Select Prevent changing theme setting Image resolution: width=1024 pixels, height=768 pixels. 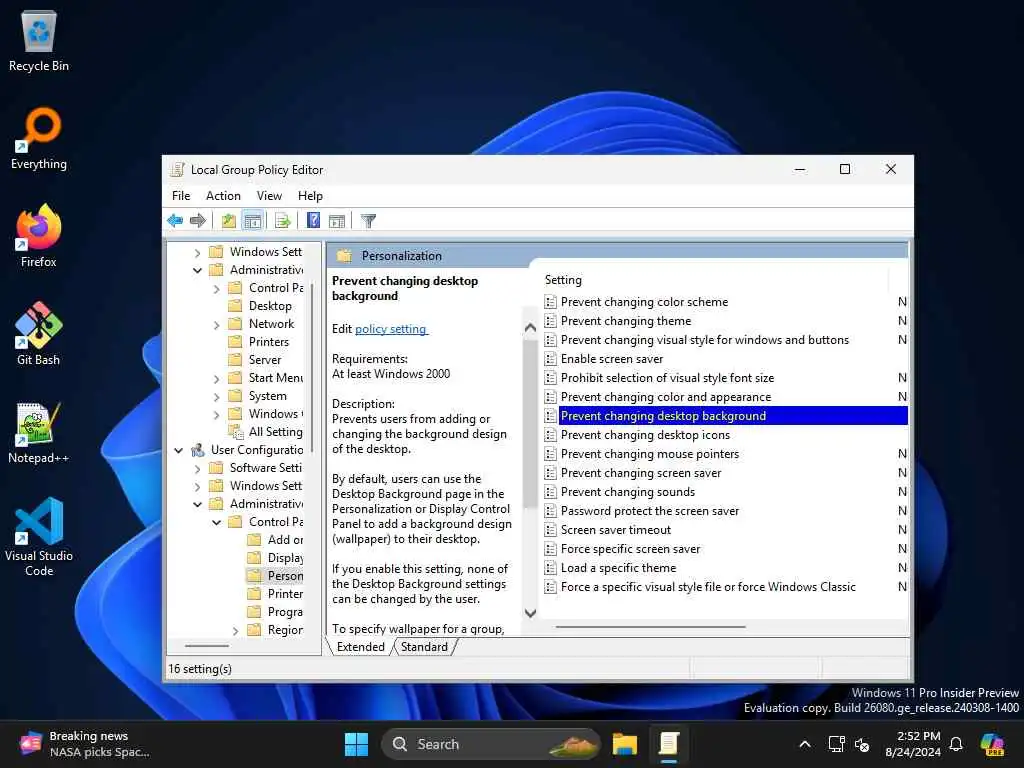[626, 321]
